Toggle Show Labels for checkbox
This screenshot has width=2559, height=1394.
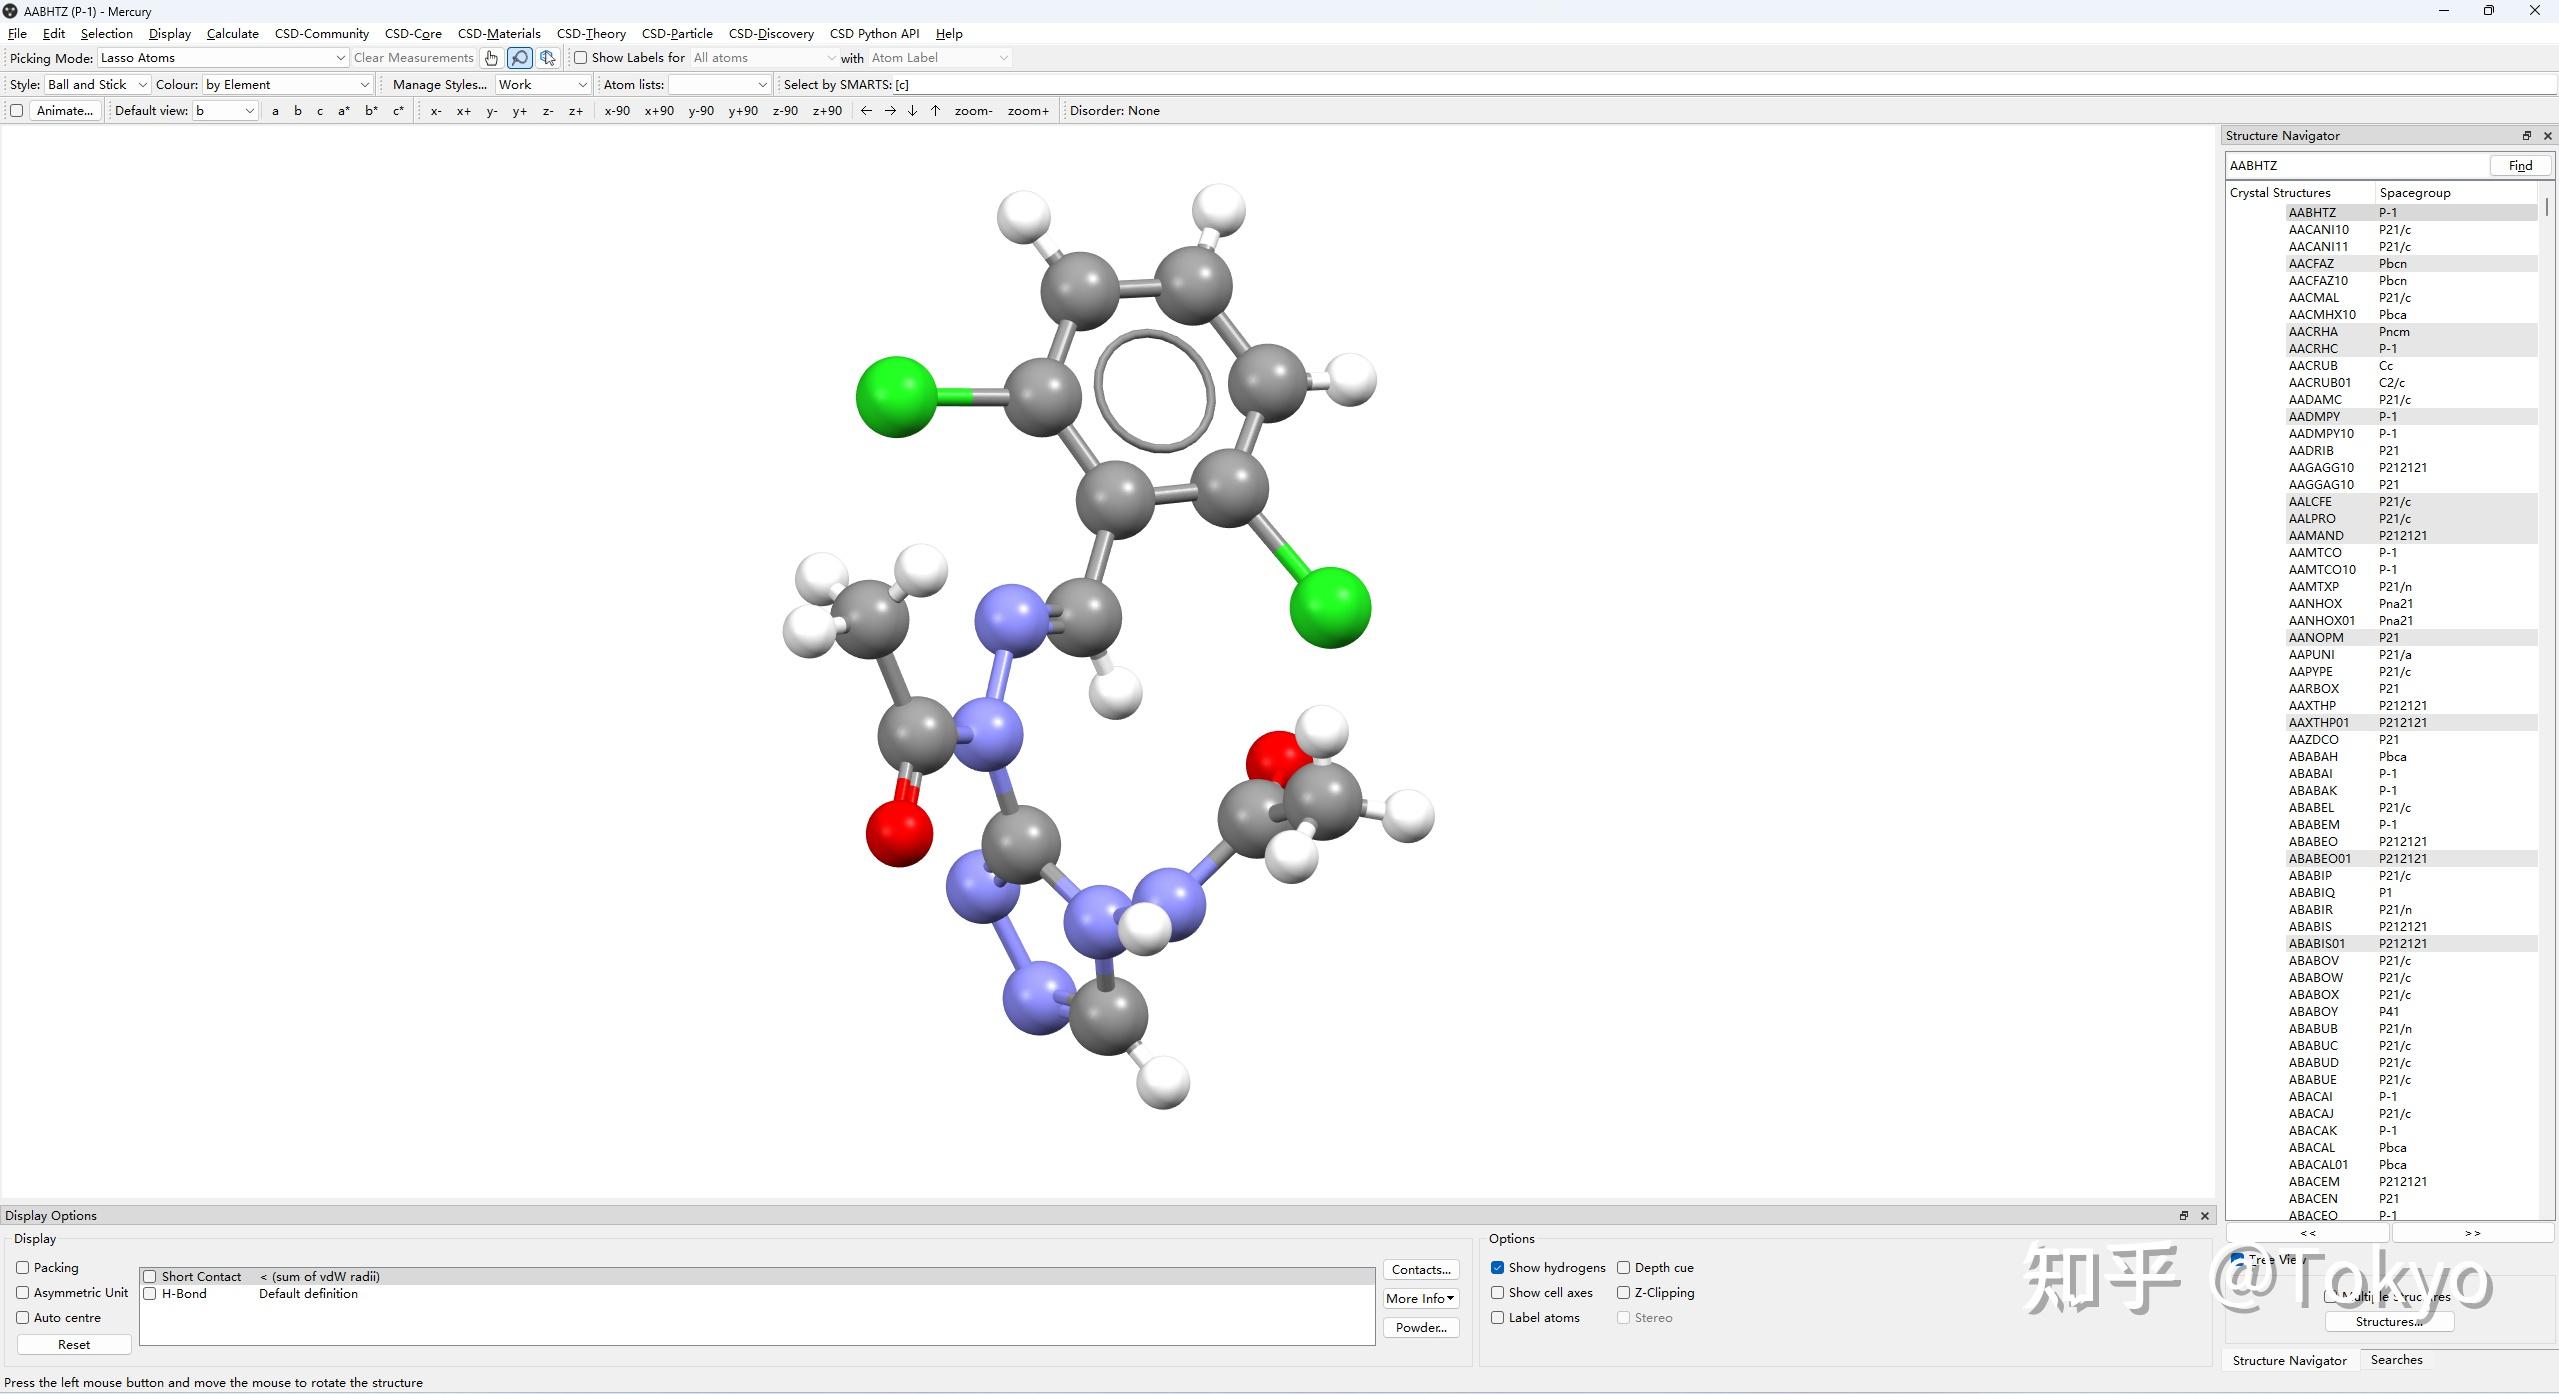580,58
